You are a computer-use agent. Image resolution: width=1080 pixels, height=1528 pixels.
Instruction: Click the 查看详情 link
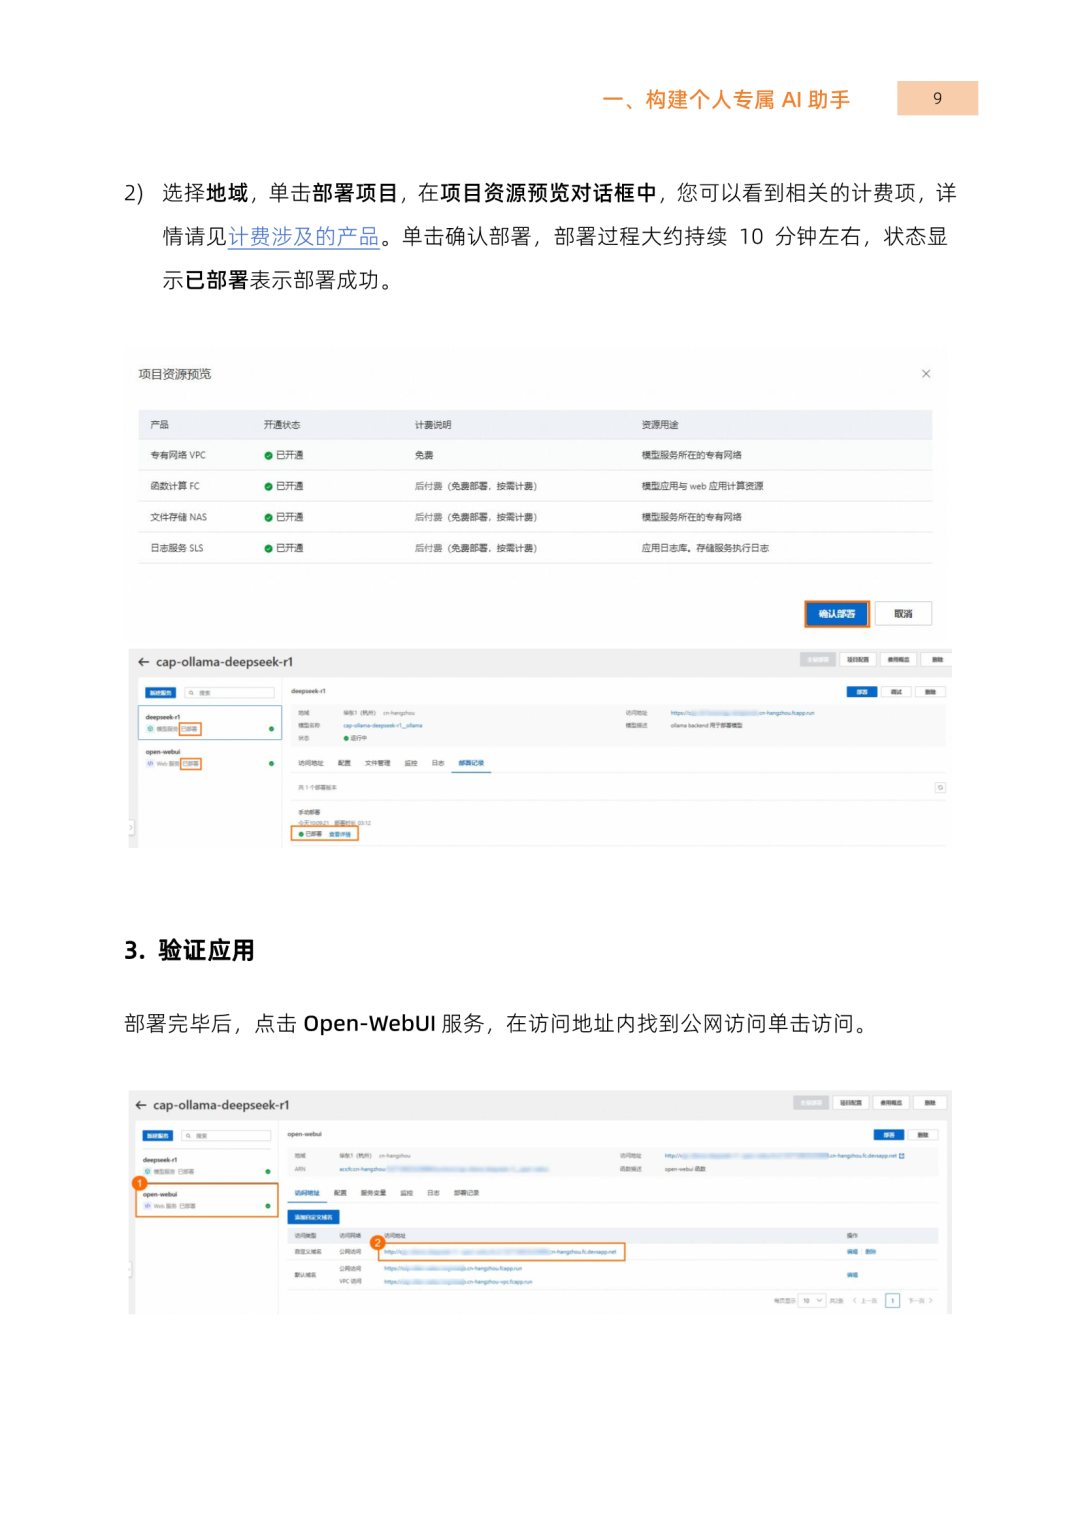click(x=340, y=834)
